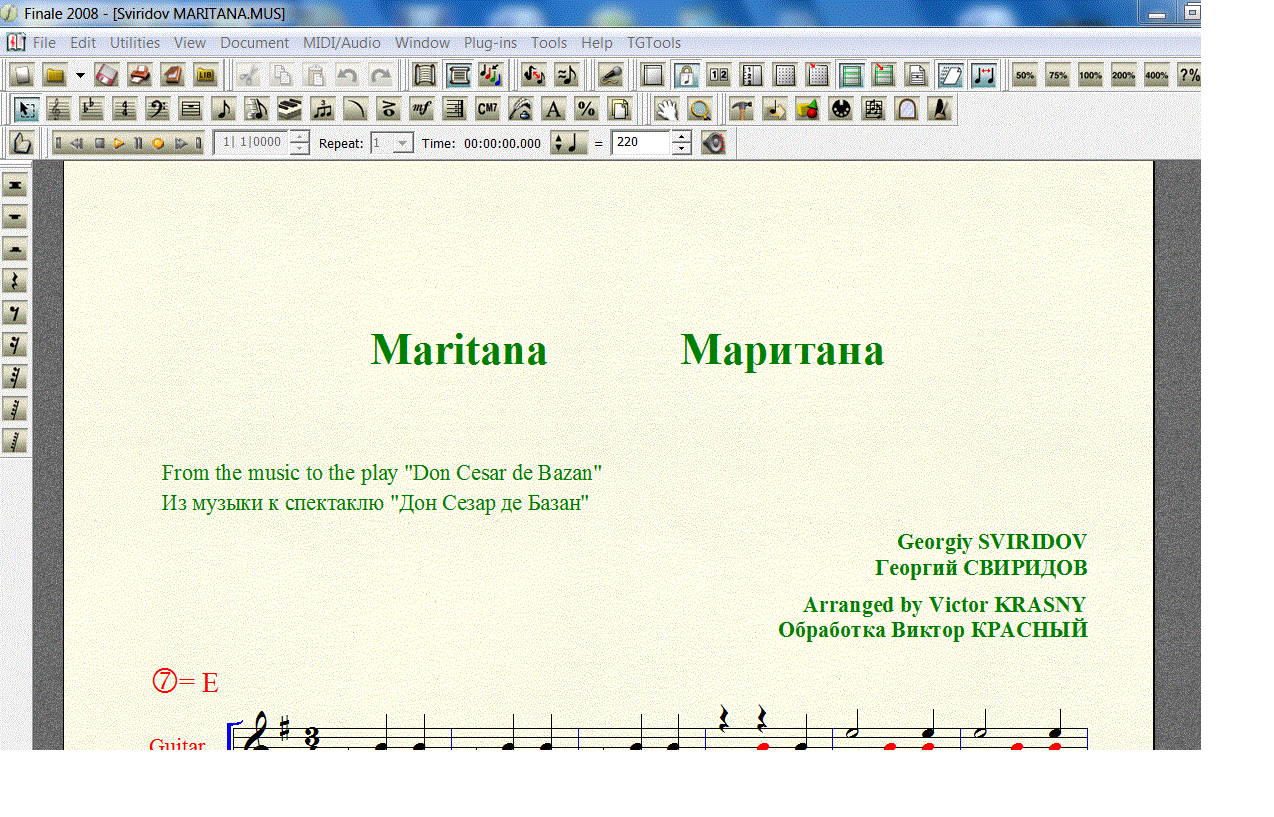Screen dimensions: 1274x817
Task: Increase tempo with the up arrow
Action: (681, 137)
